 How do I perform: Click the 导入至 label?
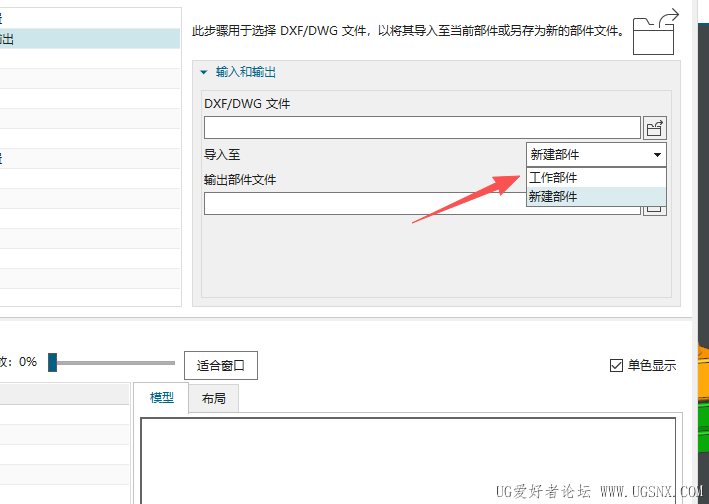tap(222, 155)
